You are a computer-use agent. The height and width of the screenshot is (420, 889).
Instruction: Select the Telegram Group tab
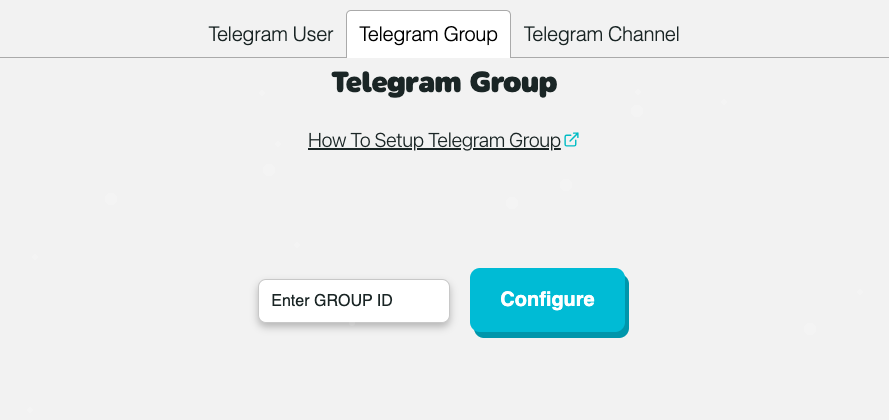(428, 34)
